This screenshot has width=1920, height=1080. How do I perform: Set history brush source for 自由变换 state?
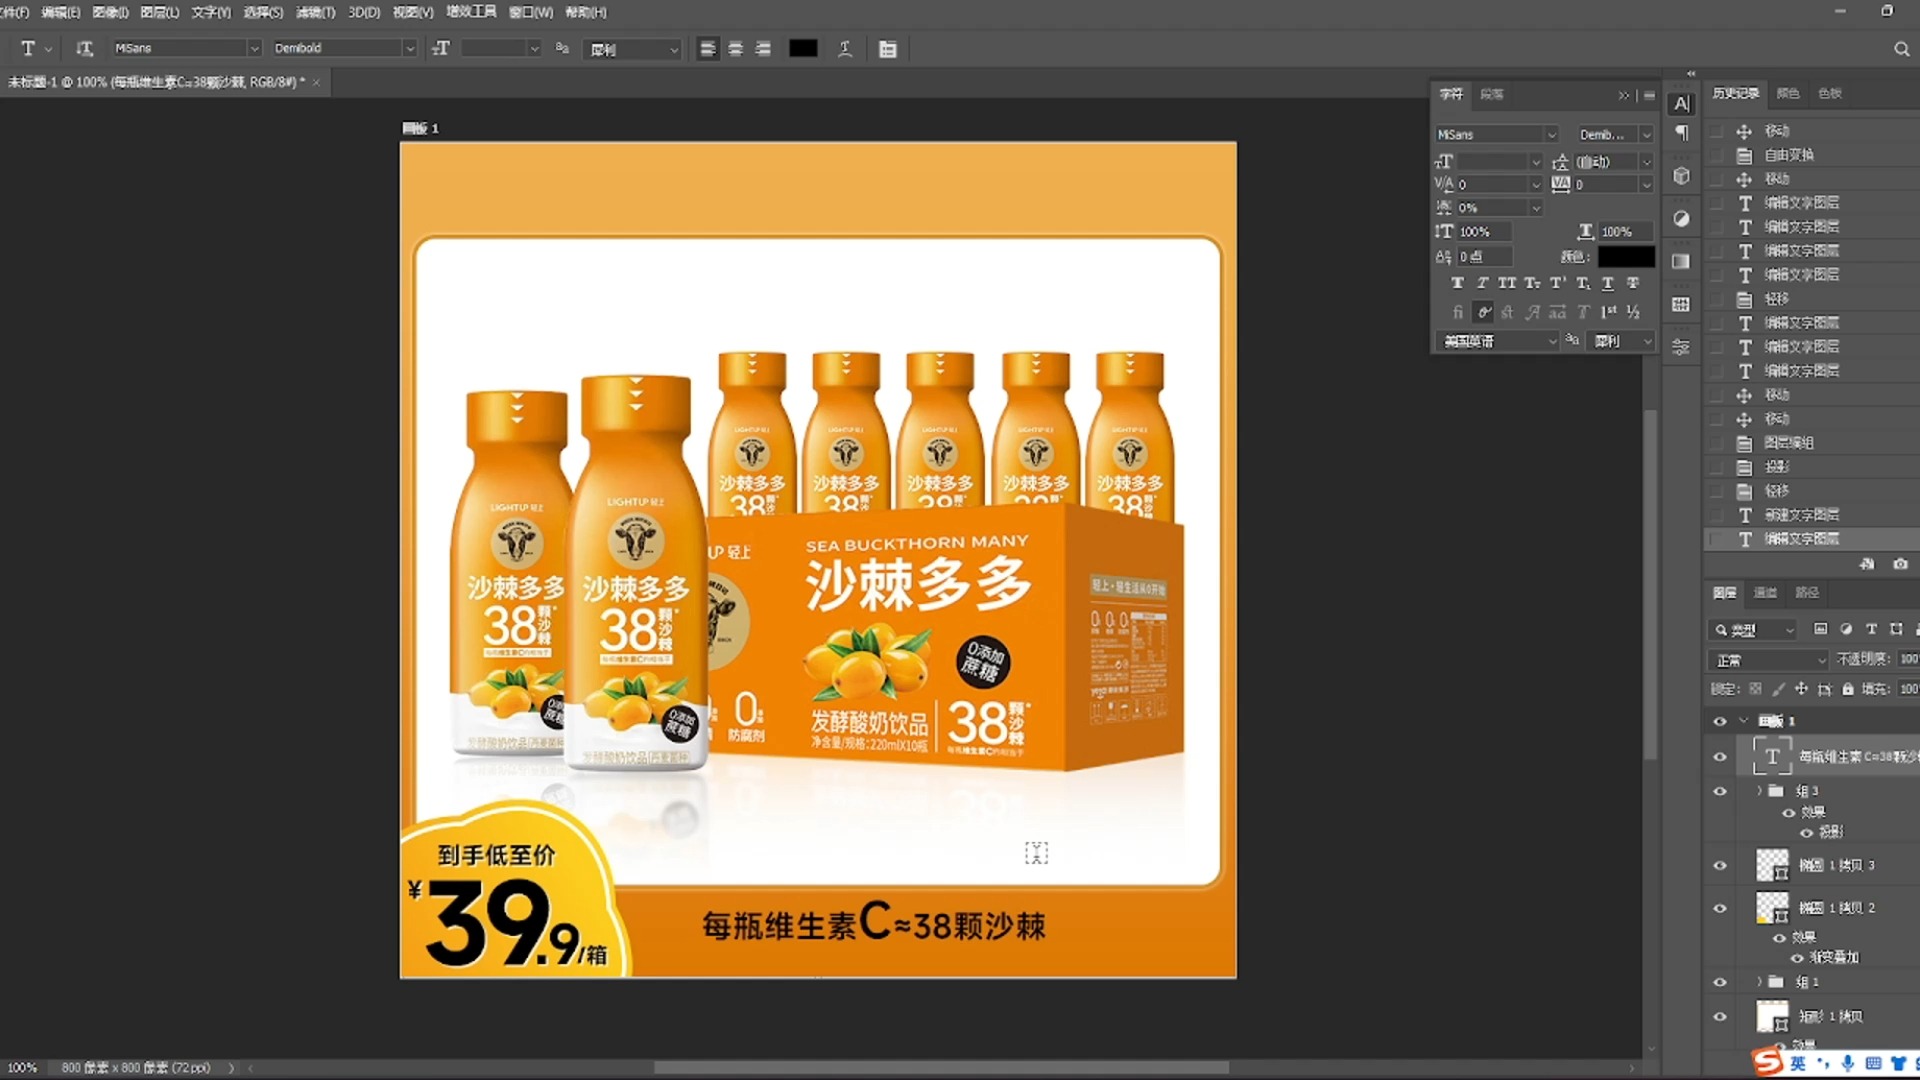[1717, 155]
